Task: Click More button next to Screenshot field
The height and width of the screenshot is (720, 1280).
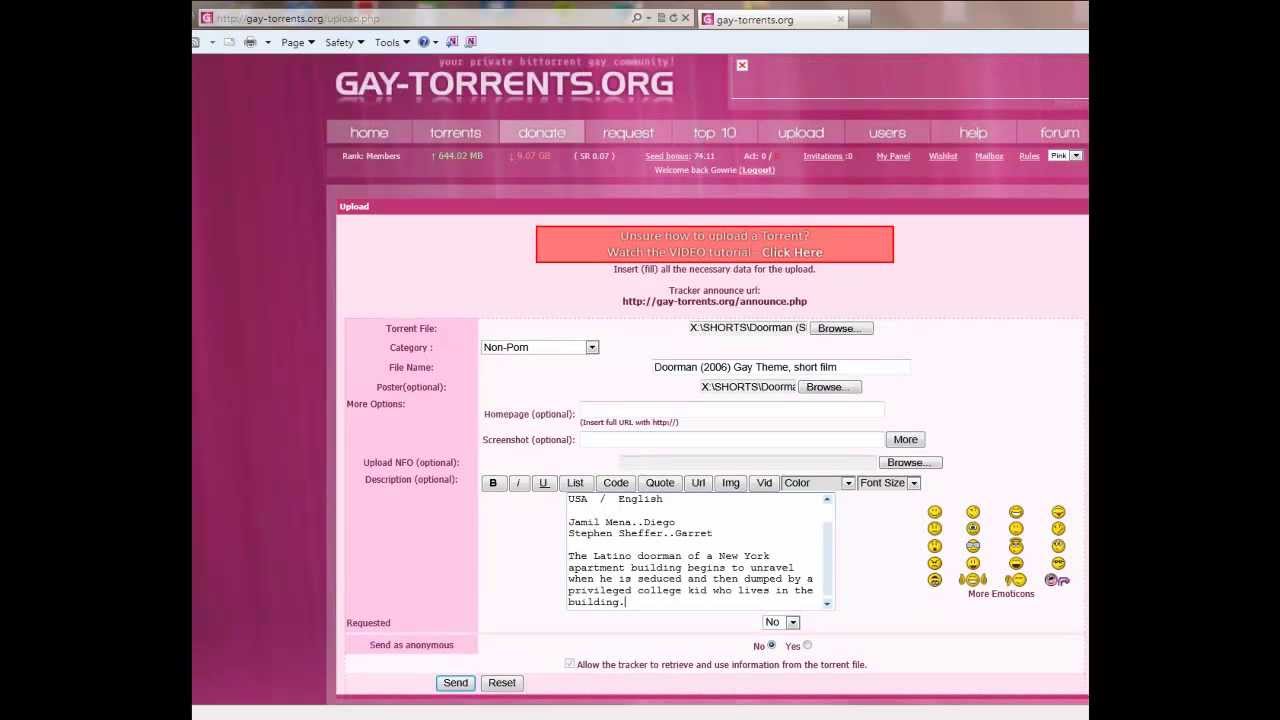Action: click(905, 440)
